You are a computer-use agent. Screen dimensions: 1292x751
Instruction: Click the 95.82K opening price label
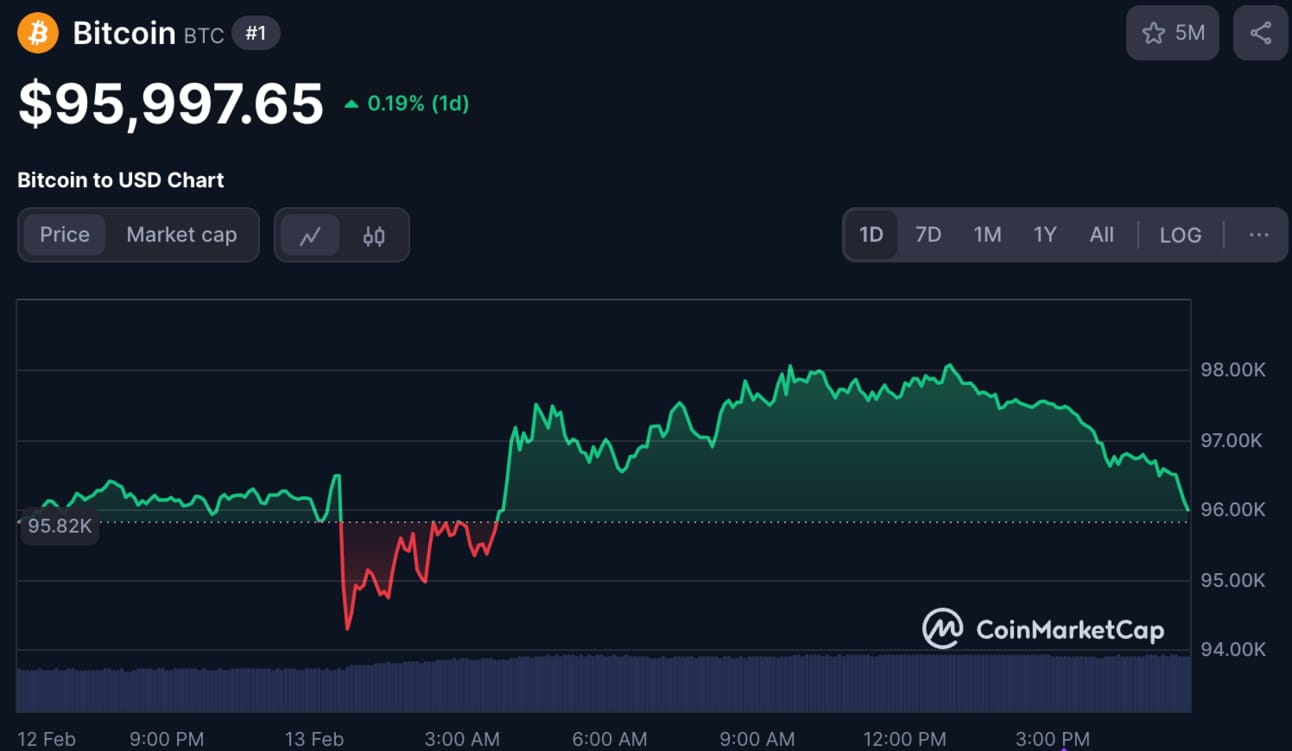59,526
